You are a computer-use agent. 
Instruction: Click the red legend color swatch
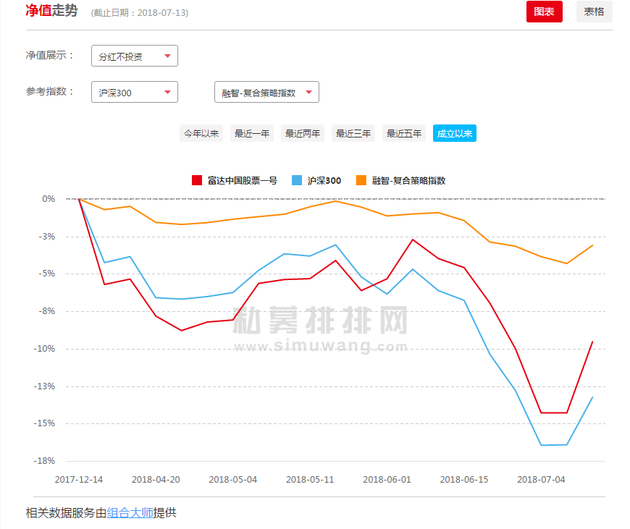tap(196, 181)
